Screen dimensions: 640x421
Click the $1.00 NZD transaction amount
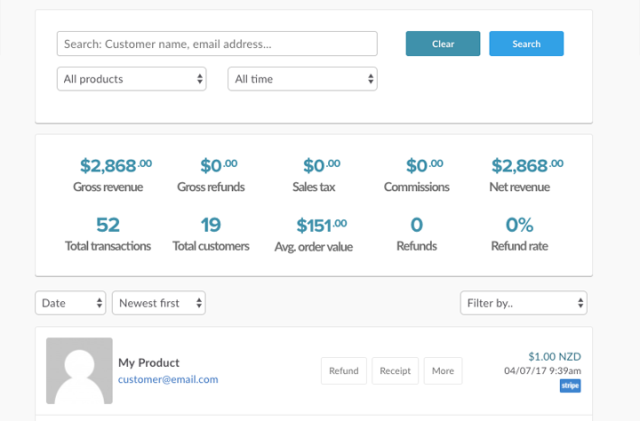coord(554,356)
